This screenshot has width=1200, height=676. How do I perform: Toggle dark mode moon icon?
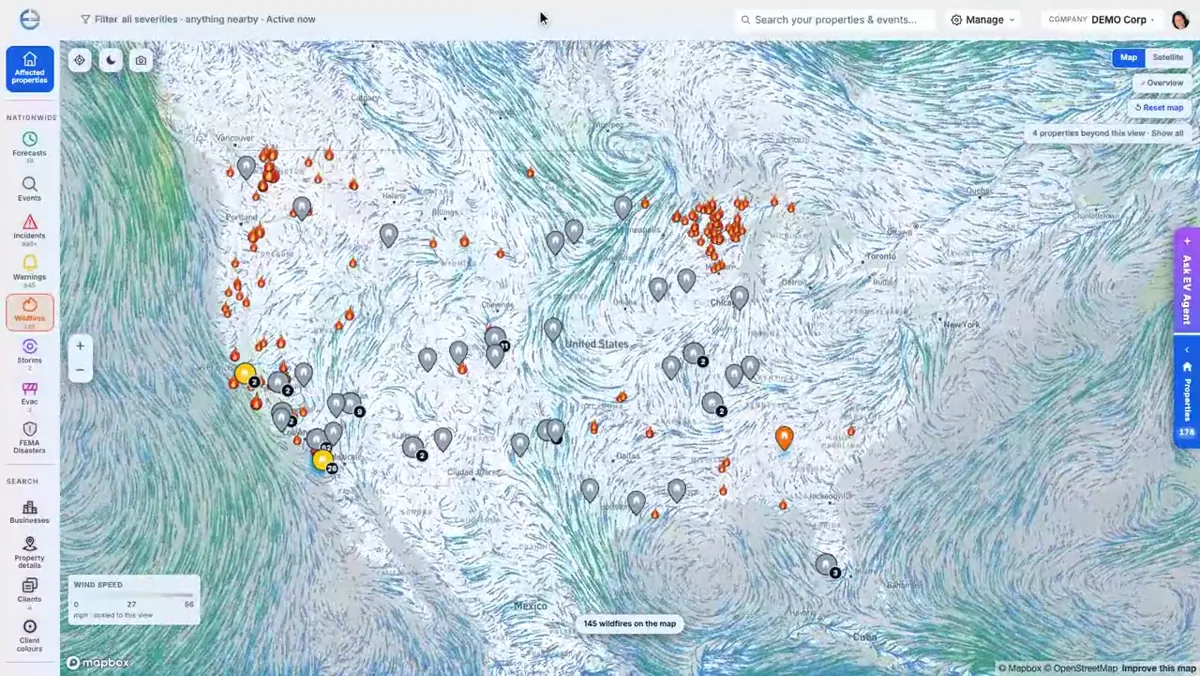[x=110, y=60]
